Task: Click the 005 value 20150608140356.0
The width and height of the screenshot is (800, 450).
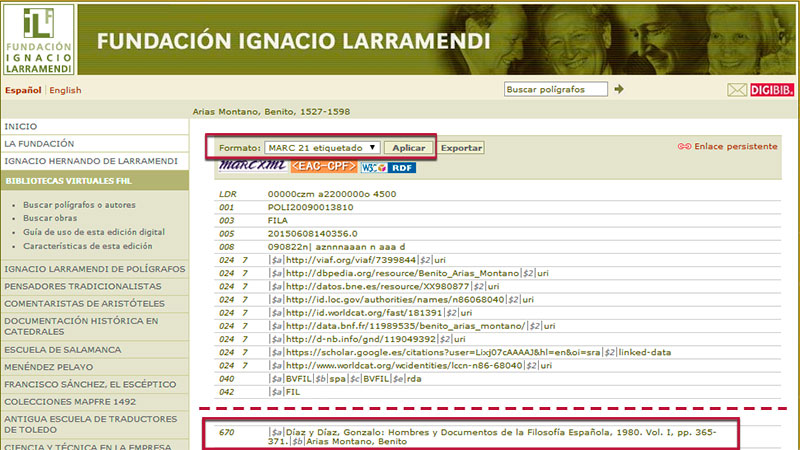Action: pos(312,234)
